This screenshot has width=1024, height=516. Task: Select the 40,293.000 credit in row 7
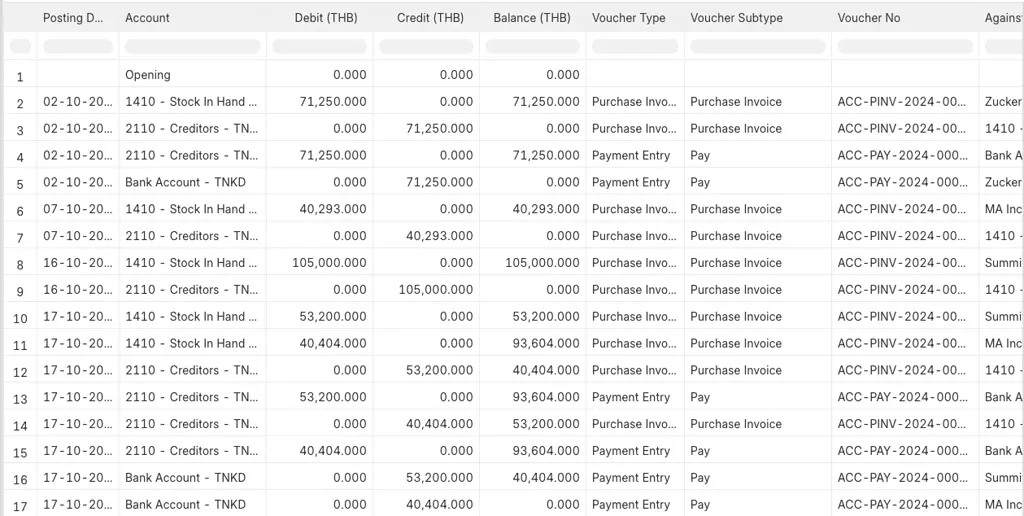440,235
